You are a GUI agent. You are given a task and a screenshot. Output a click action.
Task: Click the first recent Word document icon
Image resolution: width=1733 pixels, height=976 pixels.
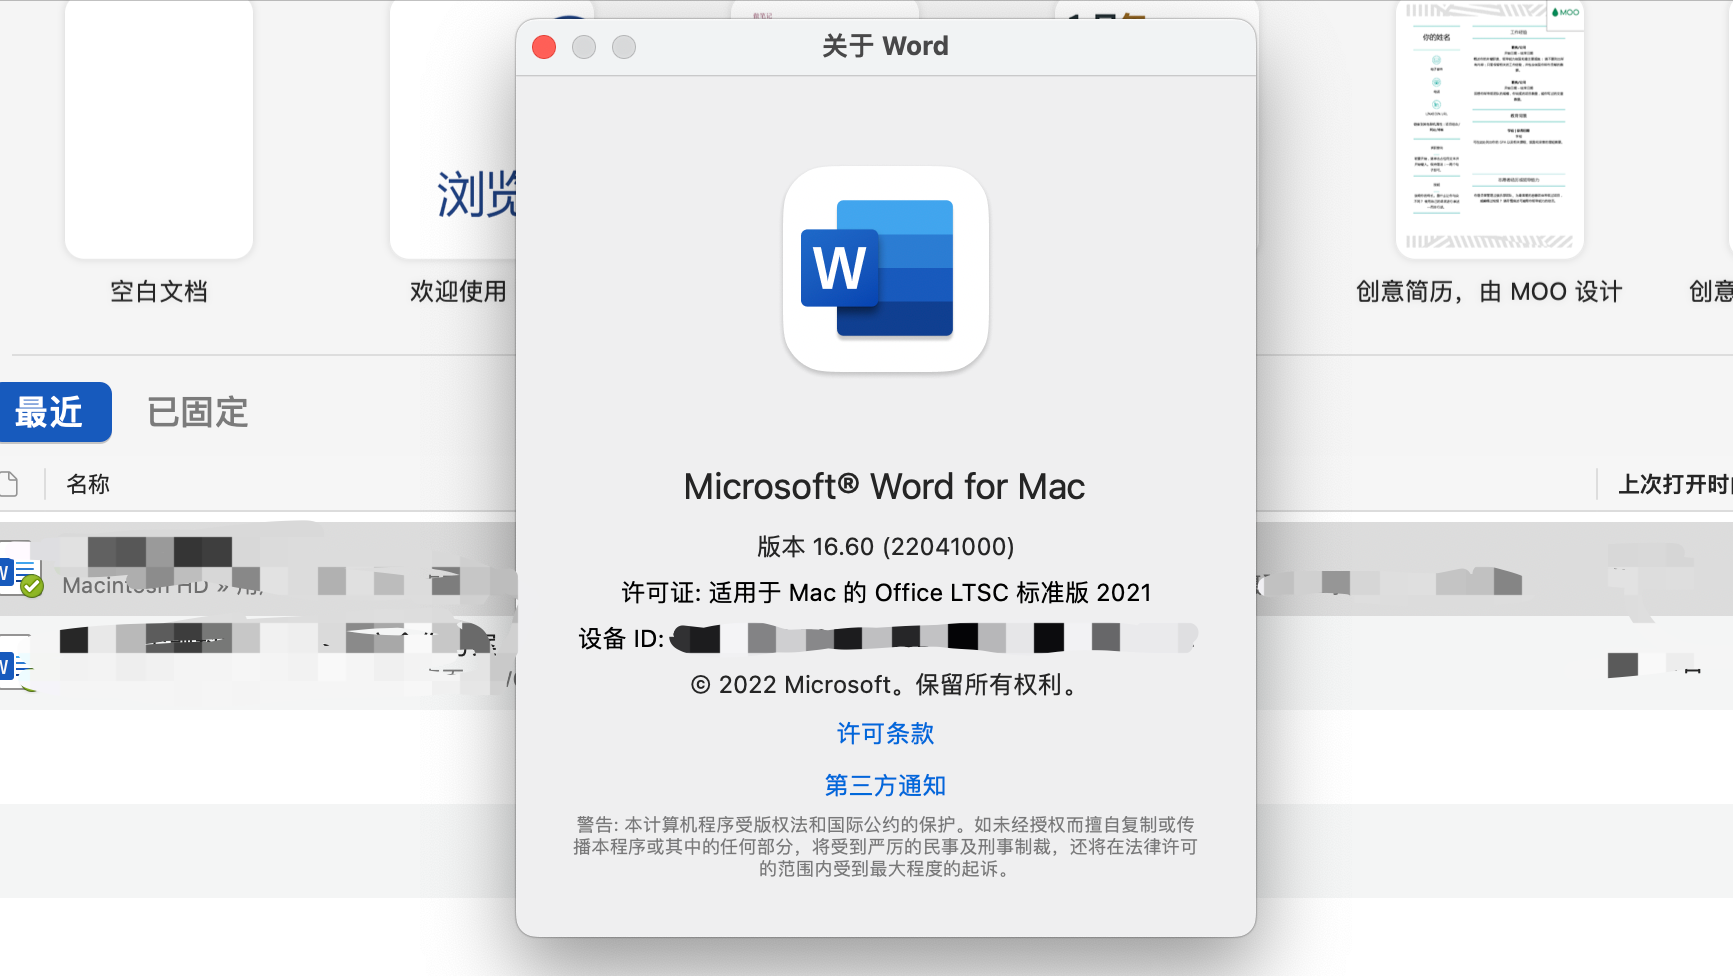click(x=20, y=572)
